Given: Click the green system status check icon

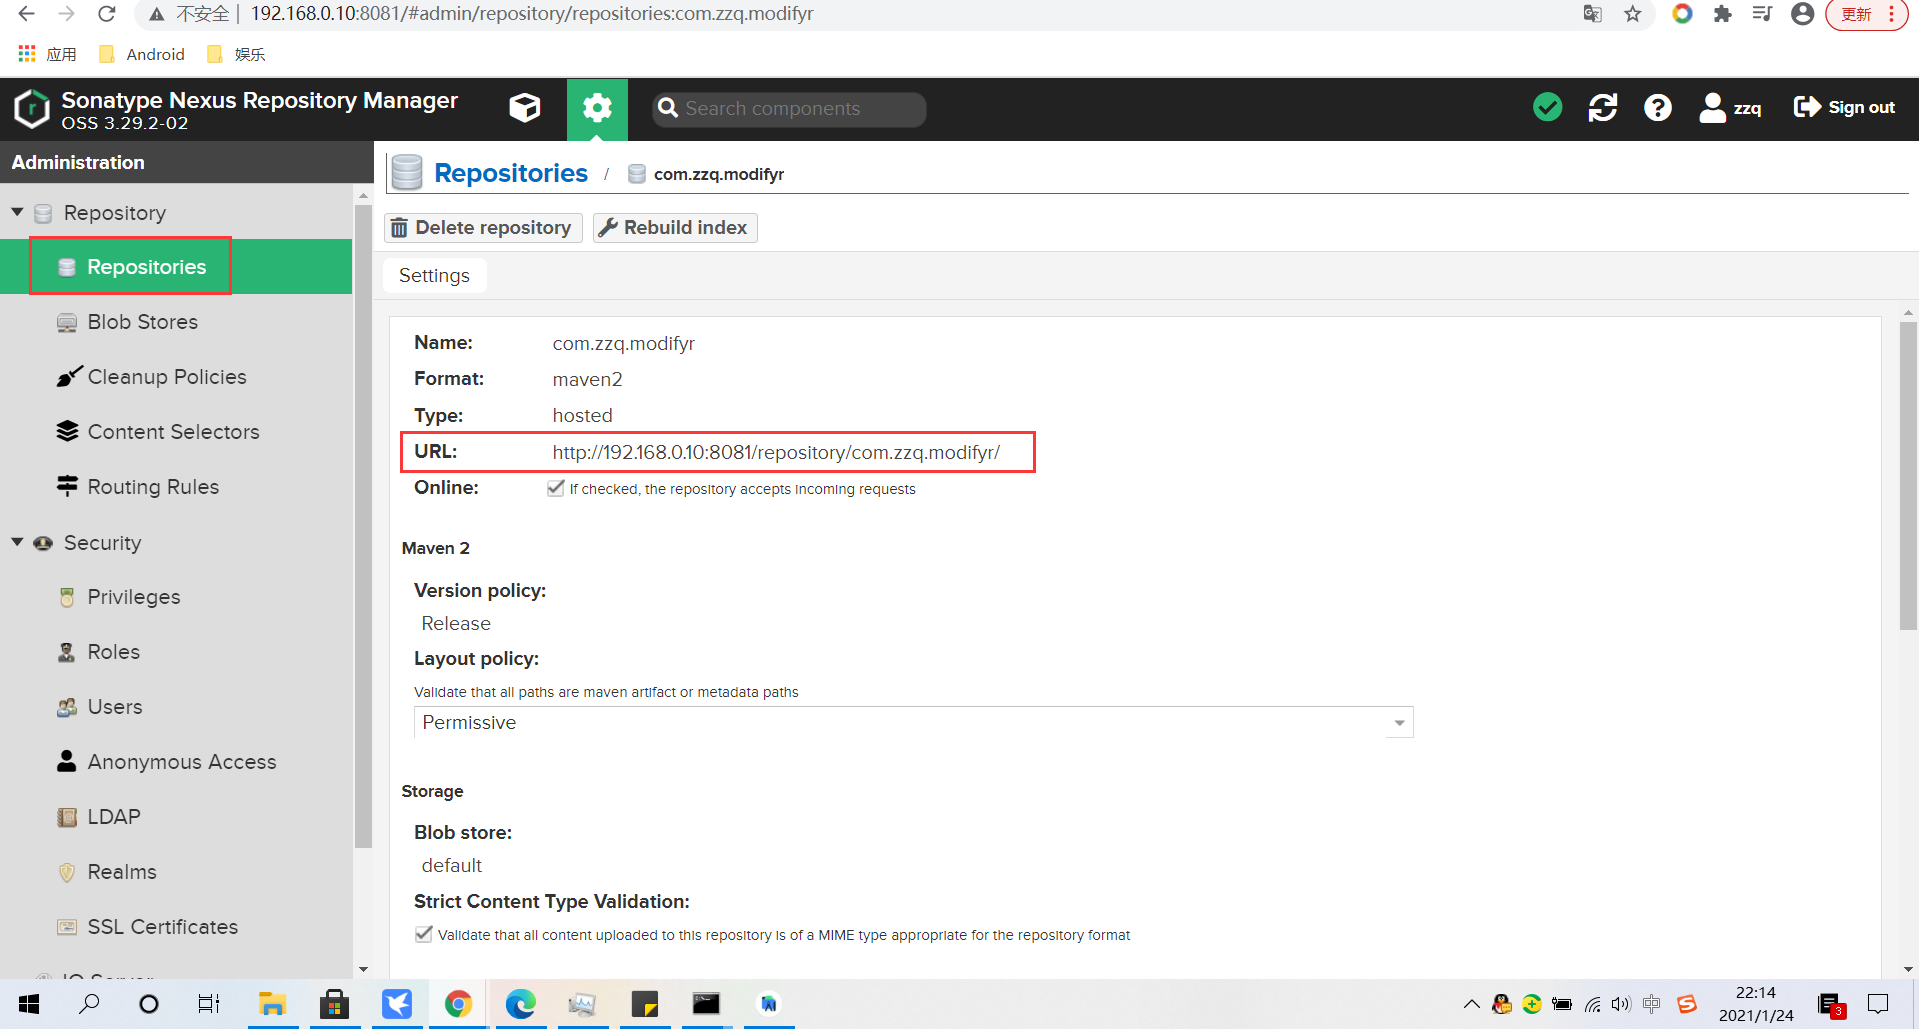Looking at the screenshot, I should point(1547,107).
